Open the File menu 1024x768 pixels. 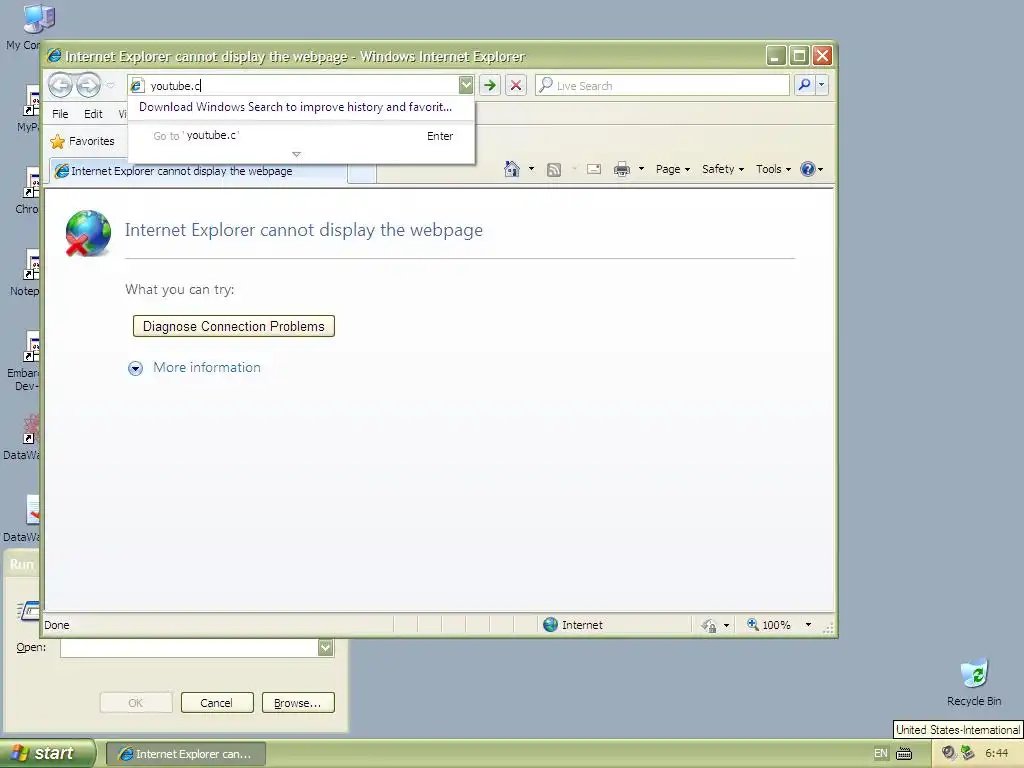(x=60, y=114)
